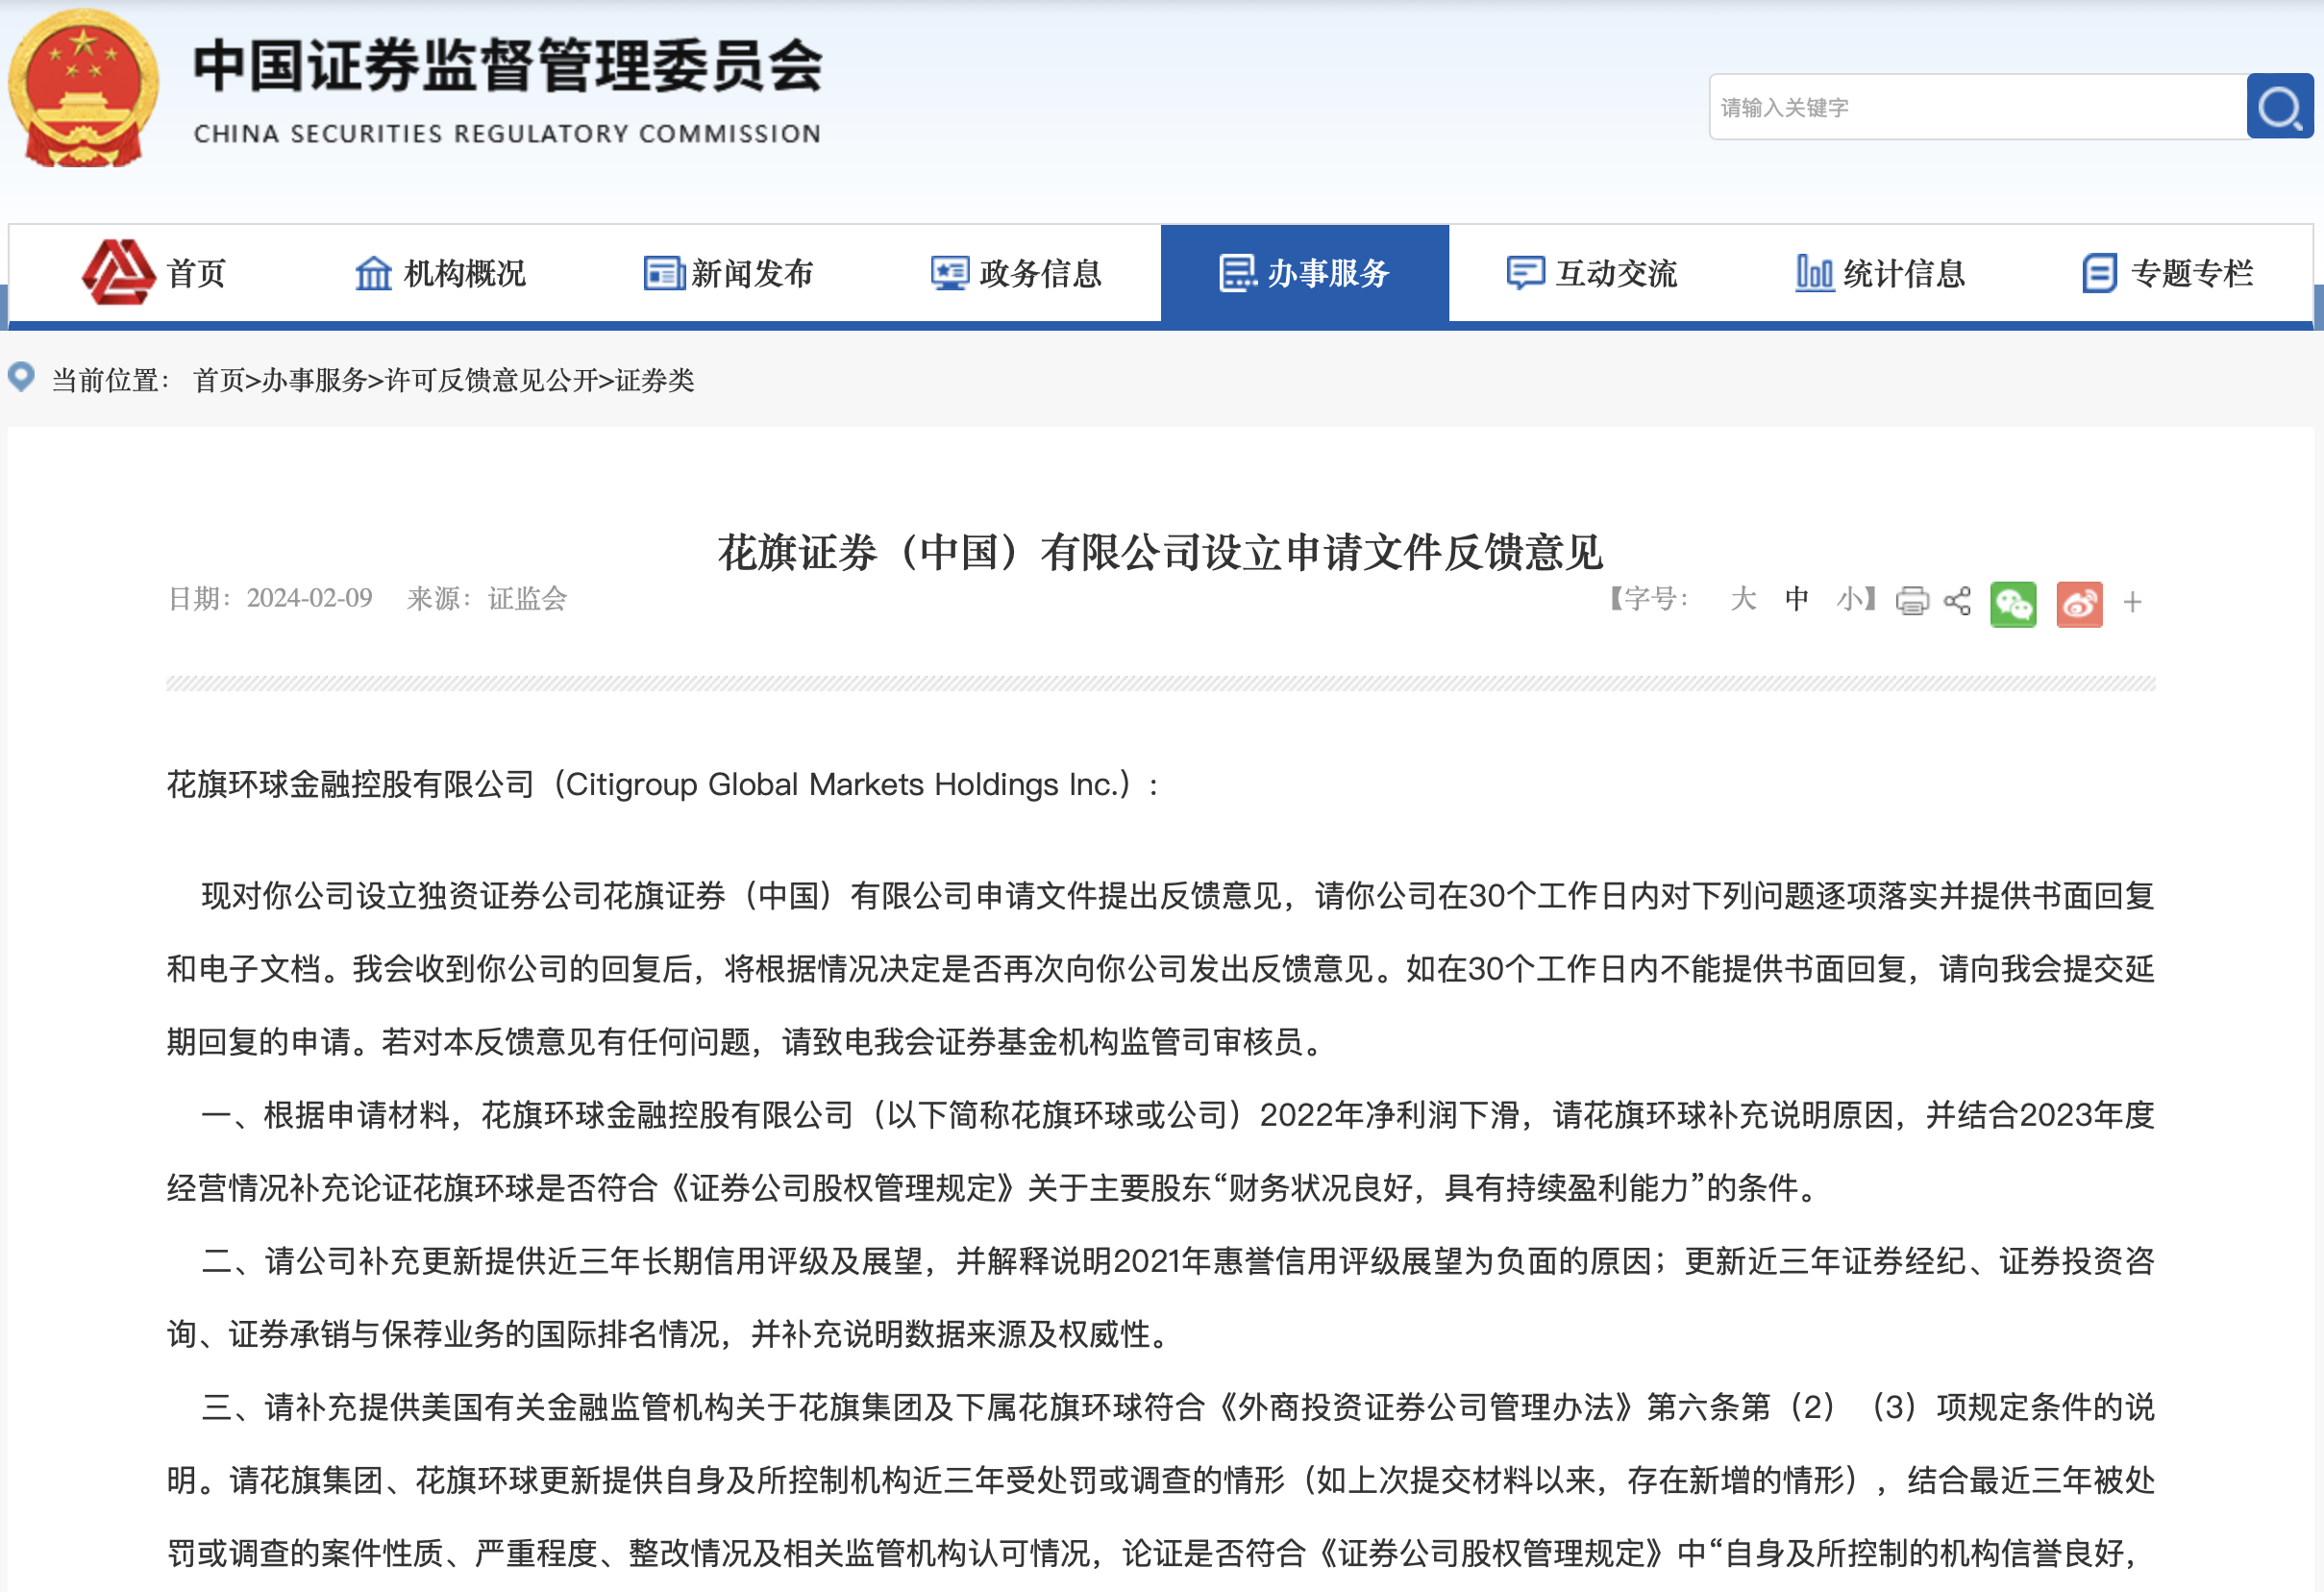Select 小 to shrink the font size

pos(1849,600)
